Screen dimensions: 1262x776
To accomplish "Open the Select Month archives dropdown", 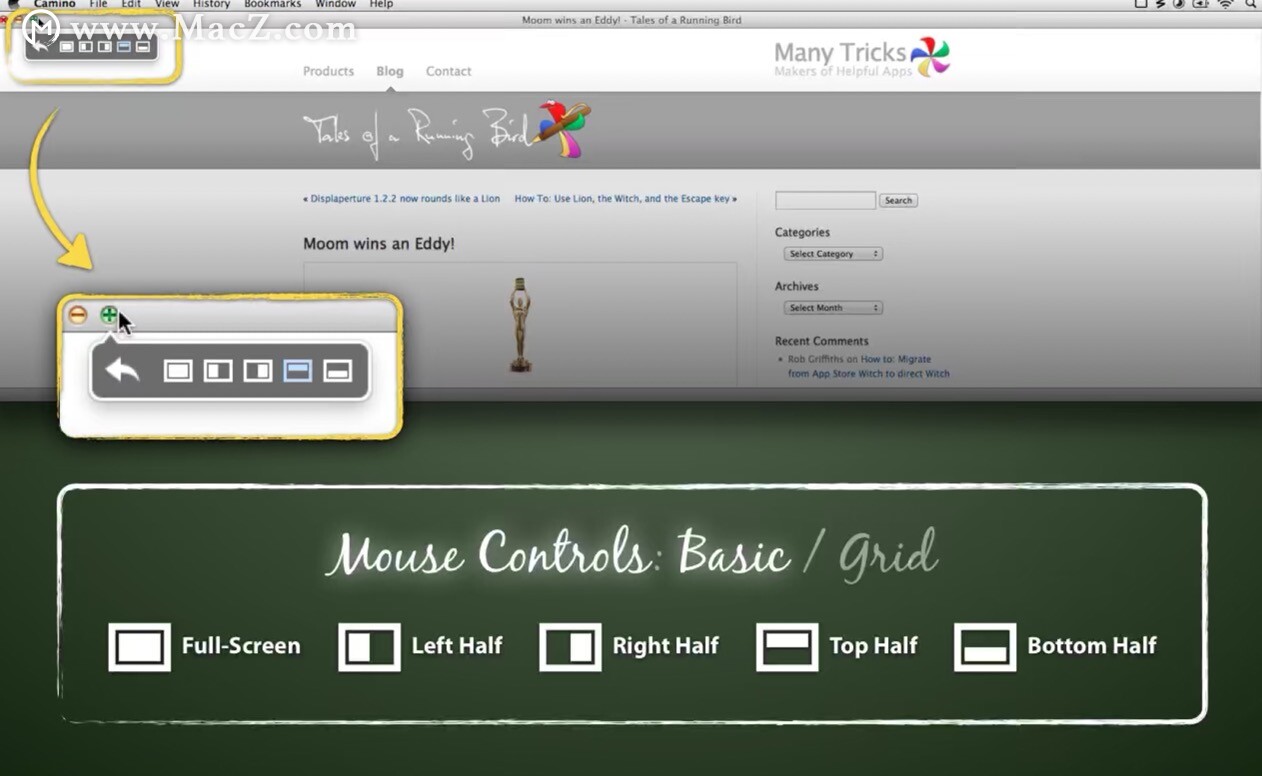I will click(832, 308).
